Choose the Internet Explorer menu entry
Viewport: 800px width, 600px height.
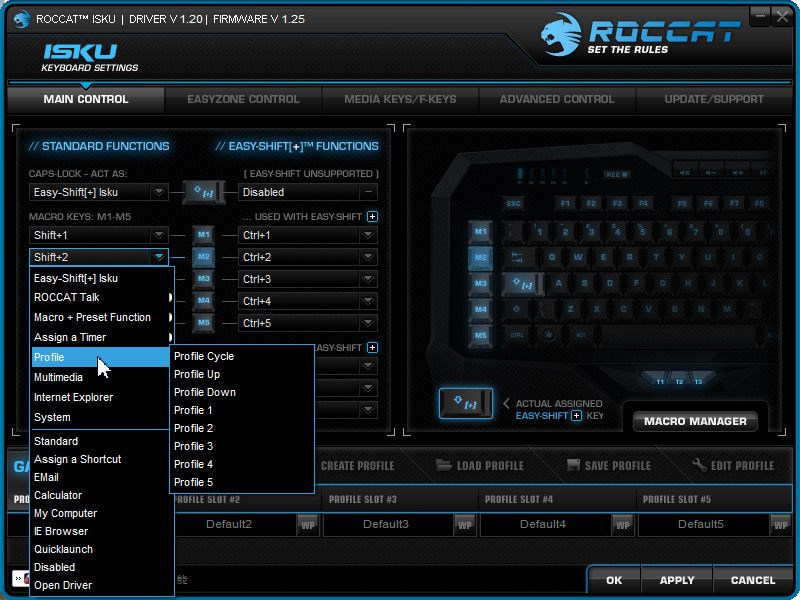[102, 397]
